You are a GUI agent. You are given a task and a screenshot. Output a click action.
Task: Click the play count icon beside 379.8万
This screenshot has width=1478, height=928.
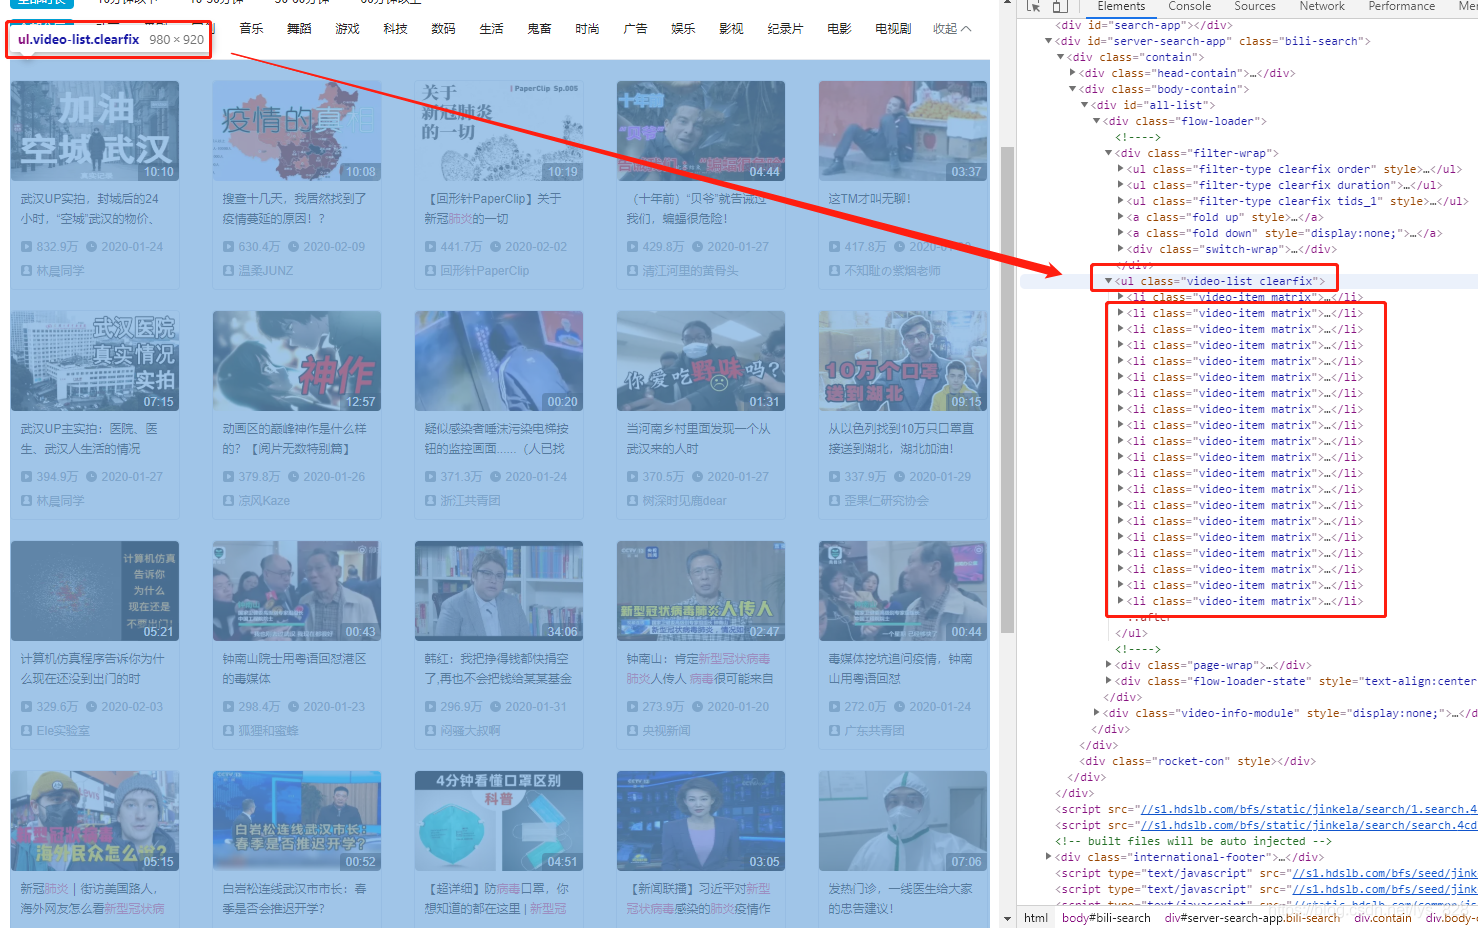(228, 477)
